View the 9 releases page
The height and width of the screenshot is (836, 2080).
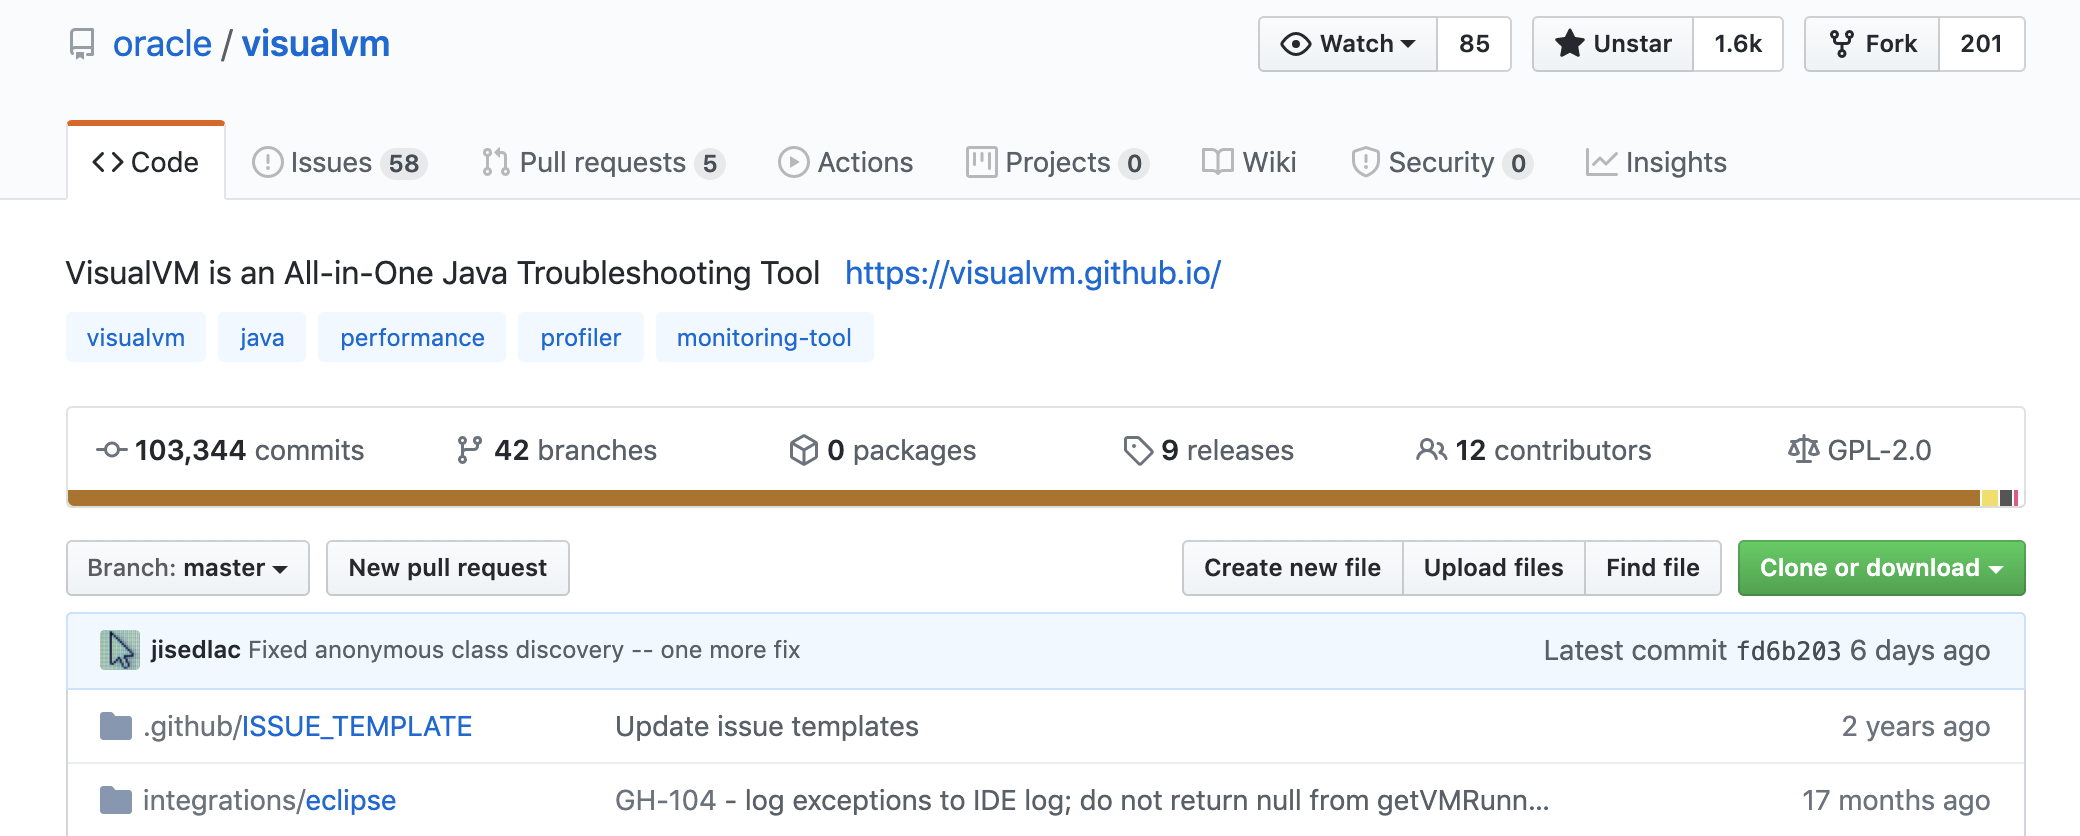tap(1208, 450)
